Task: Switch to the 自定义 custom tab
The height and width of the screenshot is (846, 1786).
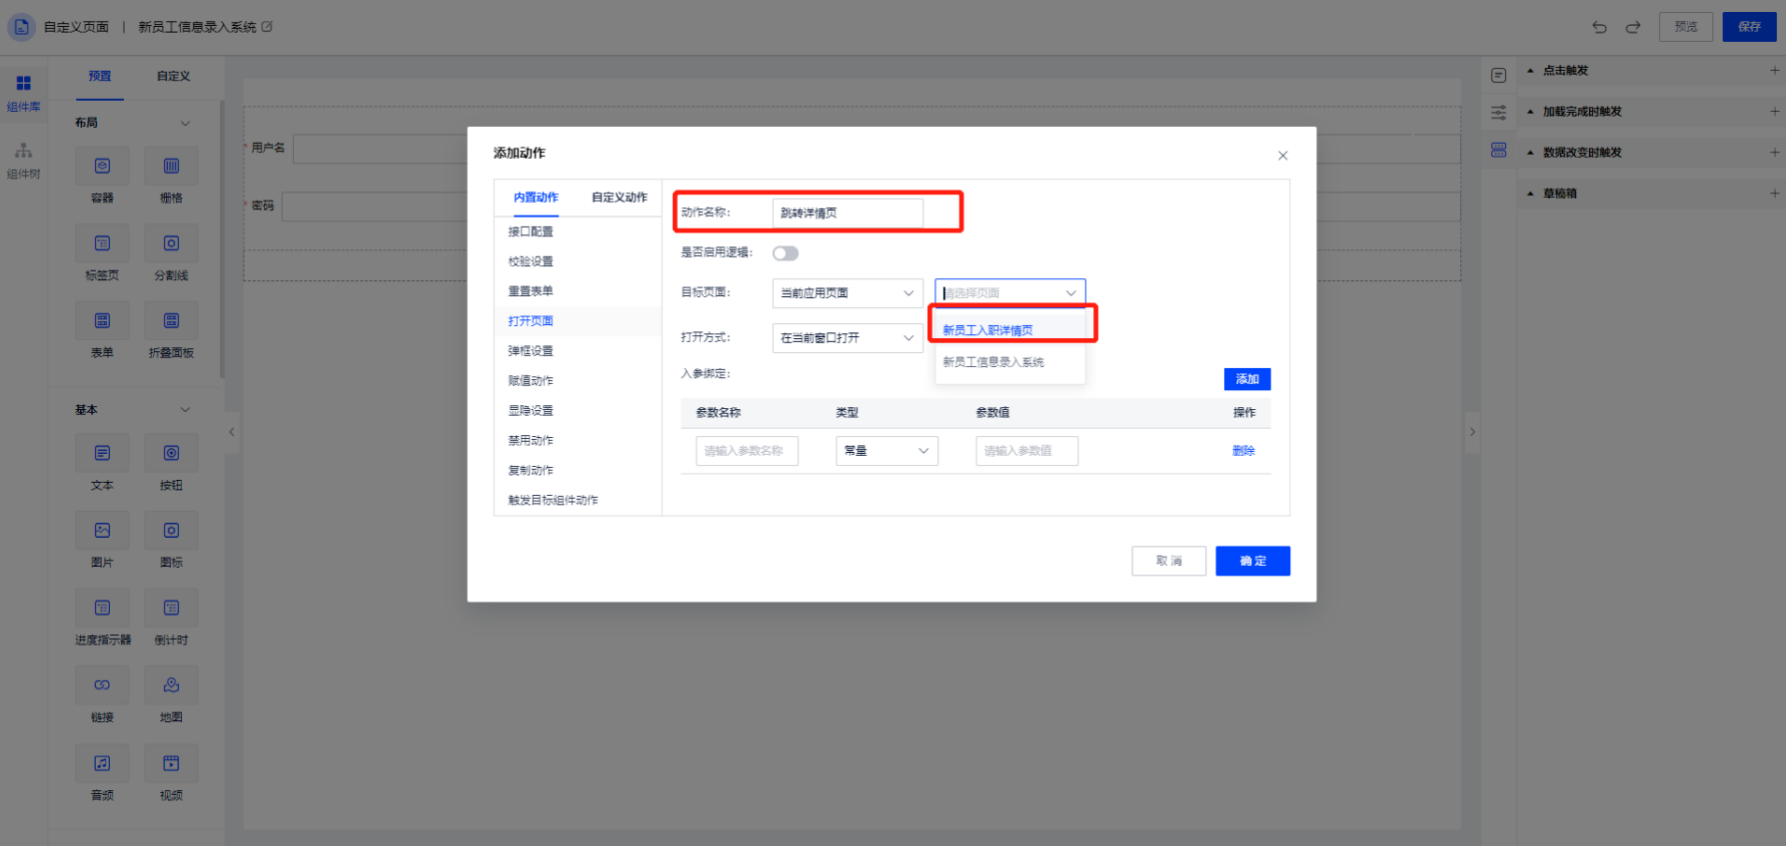Action: pyautogui.click(x=173, y=76)
